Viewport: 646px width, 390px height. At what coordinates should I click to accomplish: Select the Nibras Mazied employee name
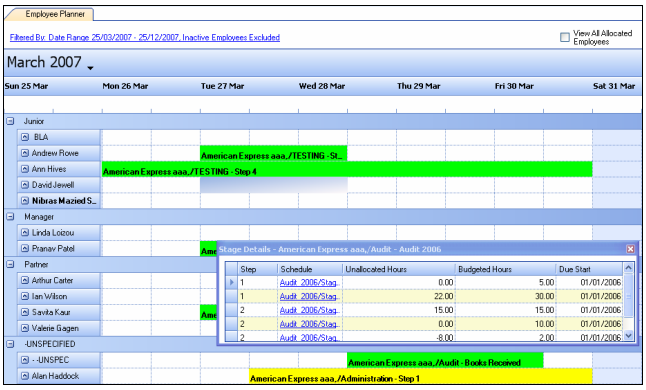pos(64,201)
